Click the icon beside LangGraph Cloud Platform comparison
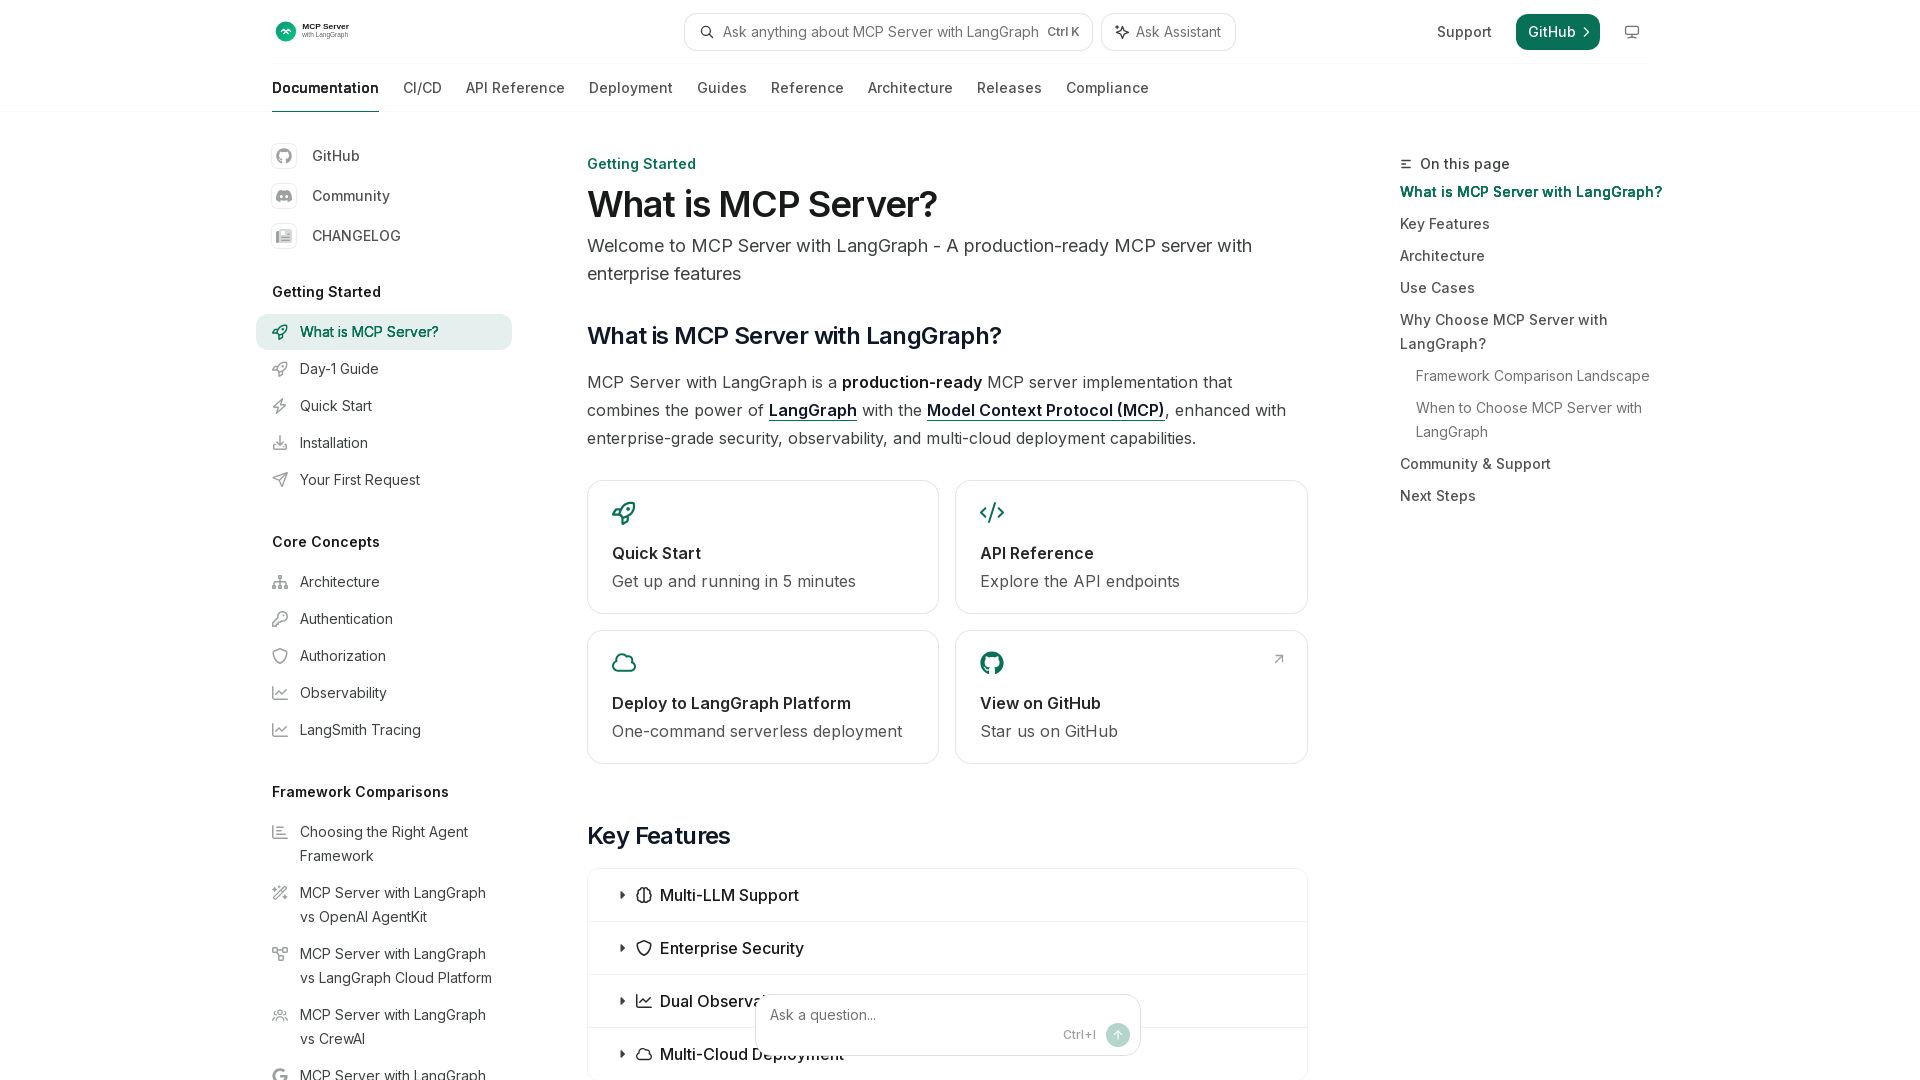 [x=280, y=954]
